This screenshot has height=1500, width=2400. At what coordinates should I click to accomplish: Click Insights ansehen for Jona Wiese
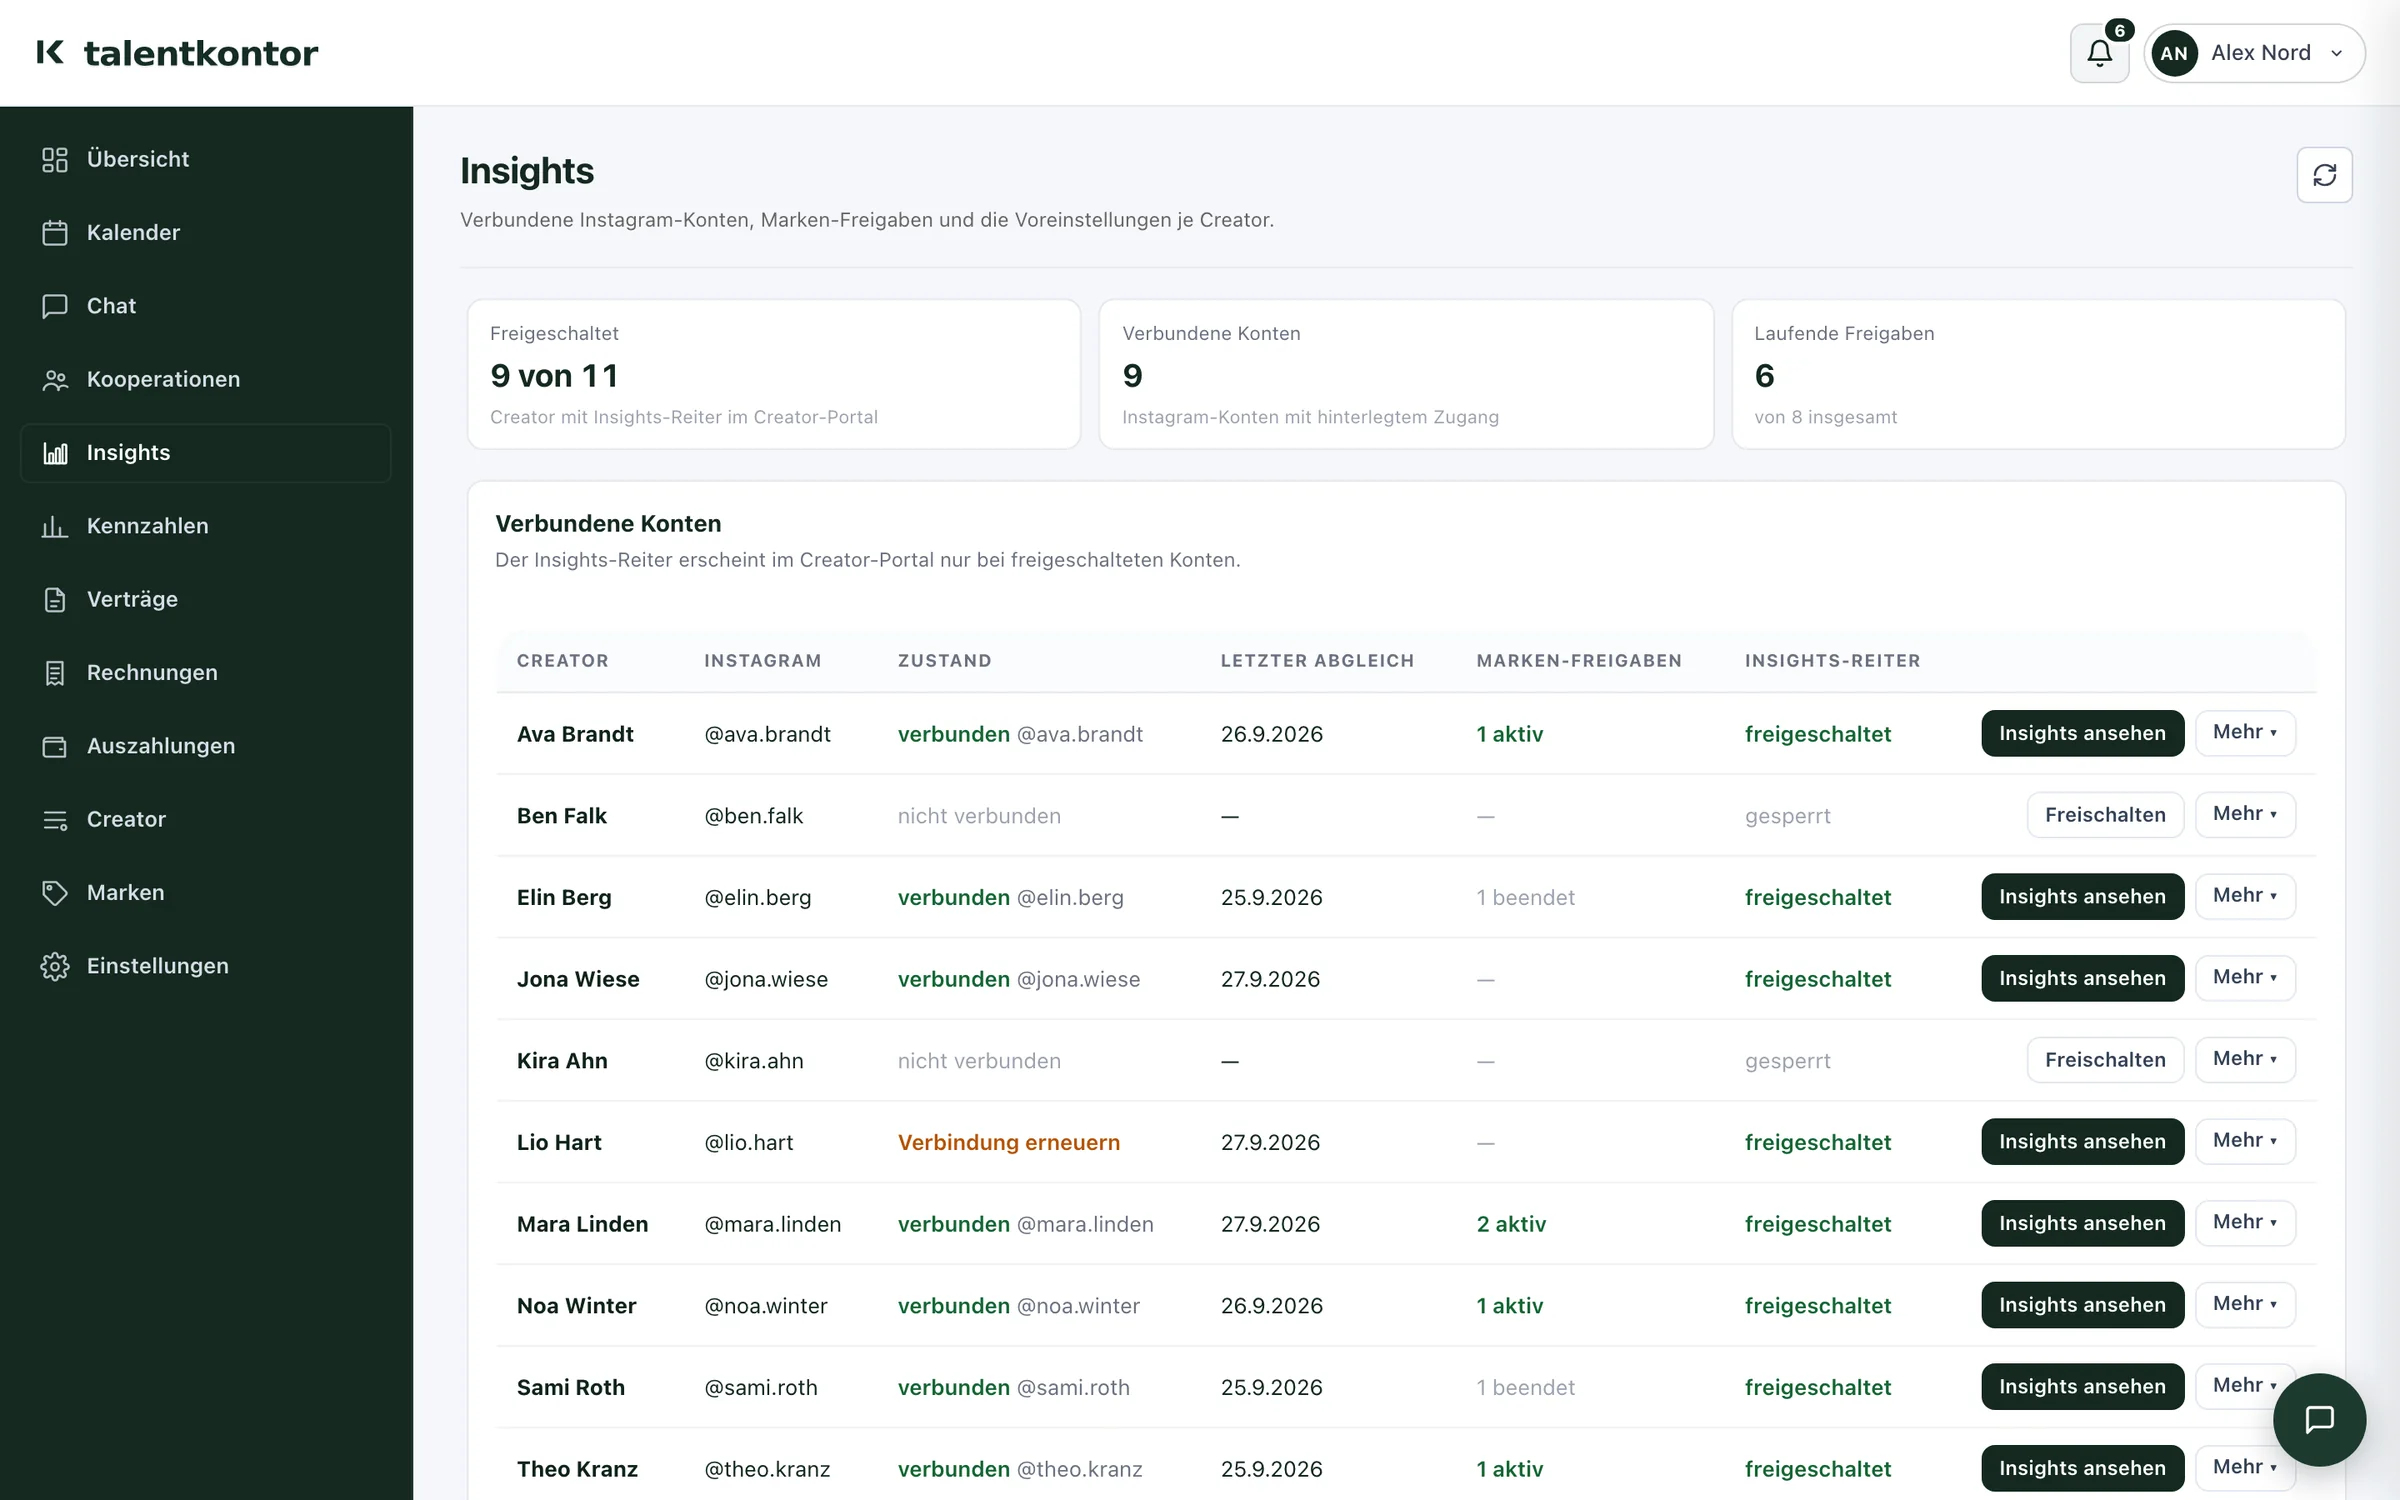tap(2082, 978)
